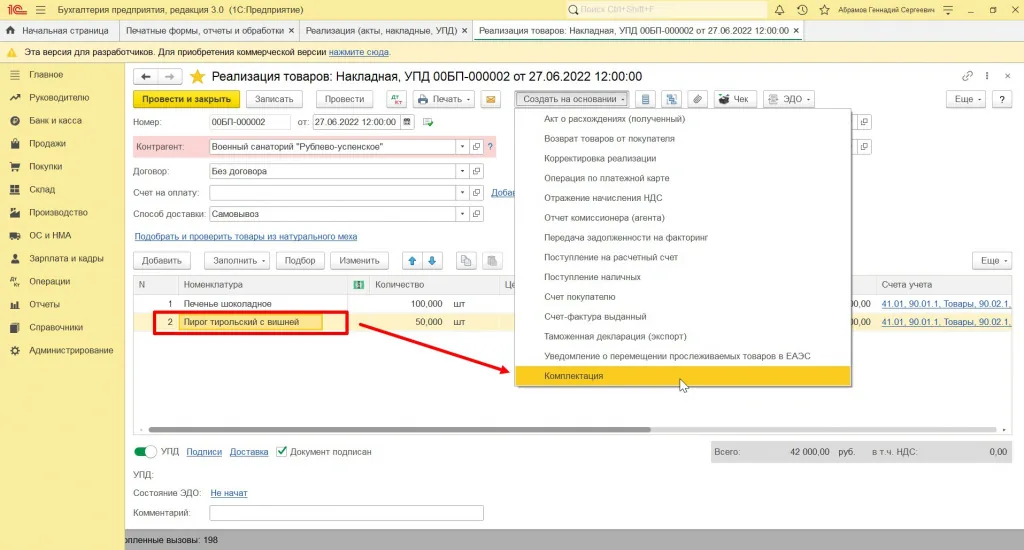This screenshot has width=1024, height=550.
Task: Click Изменить button
Action: [x=359, y=261]
